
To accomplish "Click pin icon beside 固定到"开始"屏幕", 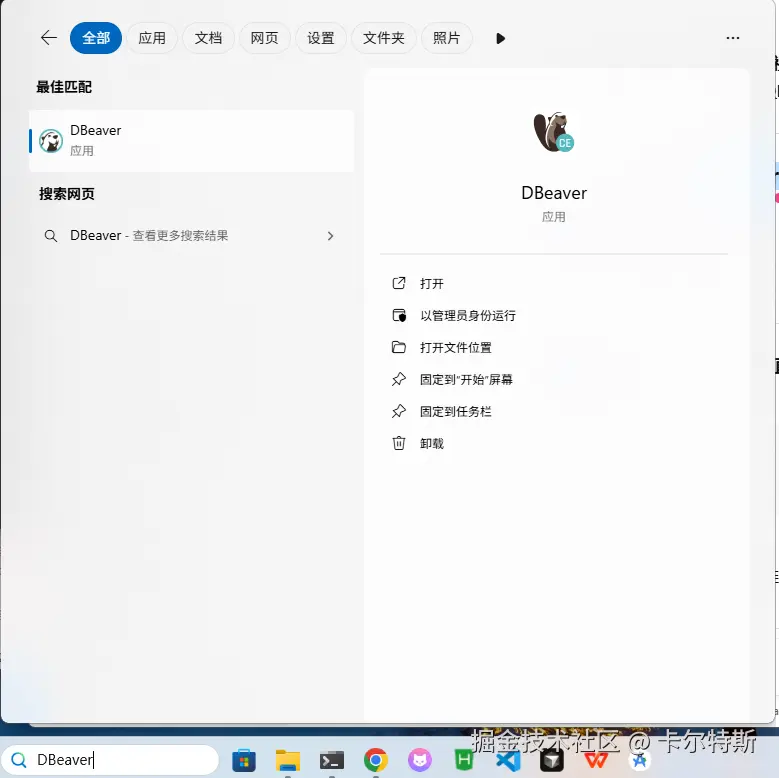I will click(x=399, y=380).
